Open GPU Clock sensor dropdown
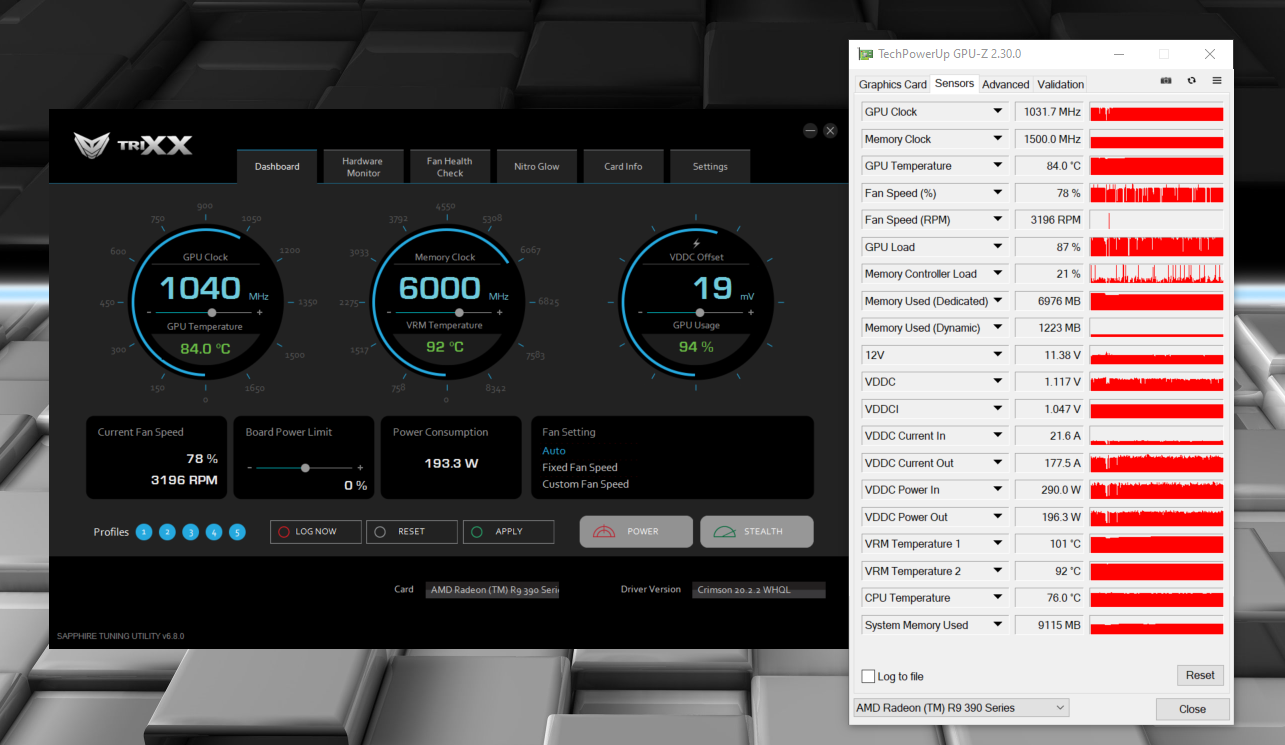 coord(998,112)
